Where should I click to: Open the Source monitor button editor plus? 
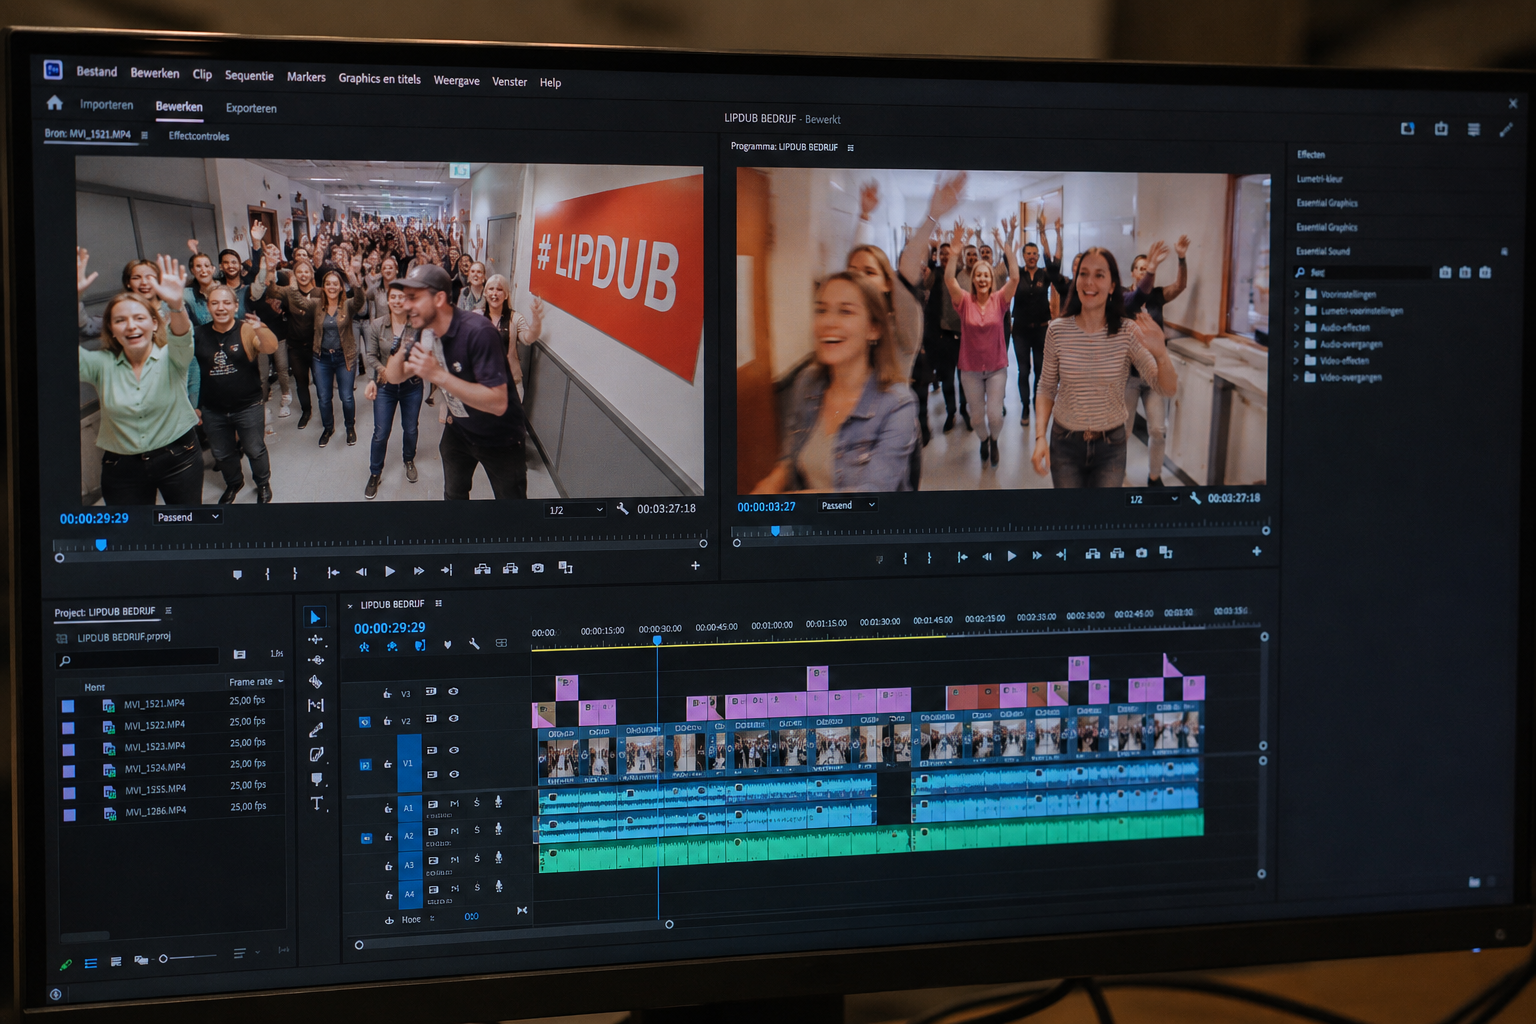tap(695, 566)
